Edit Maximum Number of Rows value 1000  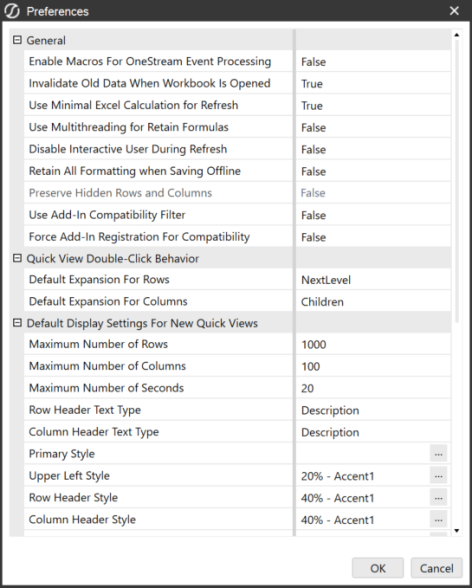pos(373,344)
